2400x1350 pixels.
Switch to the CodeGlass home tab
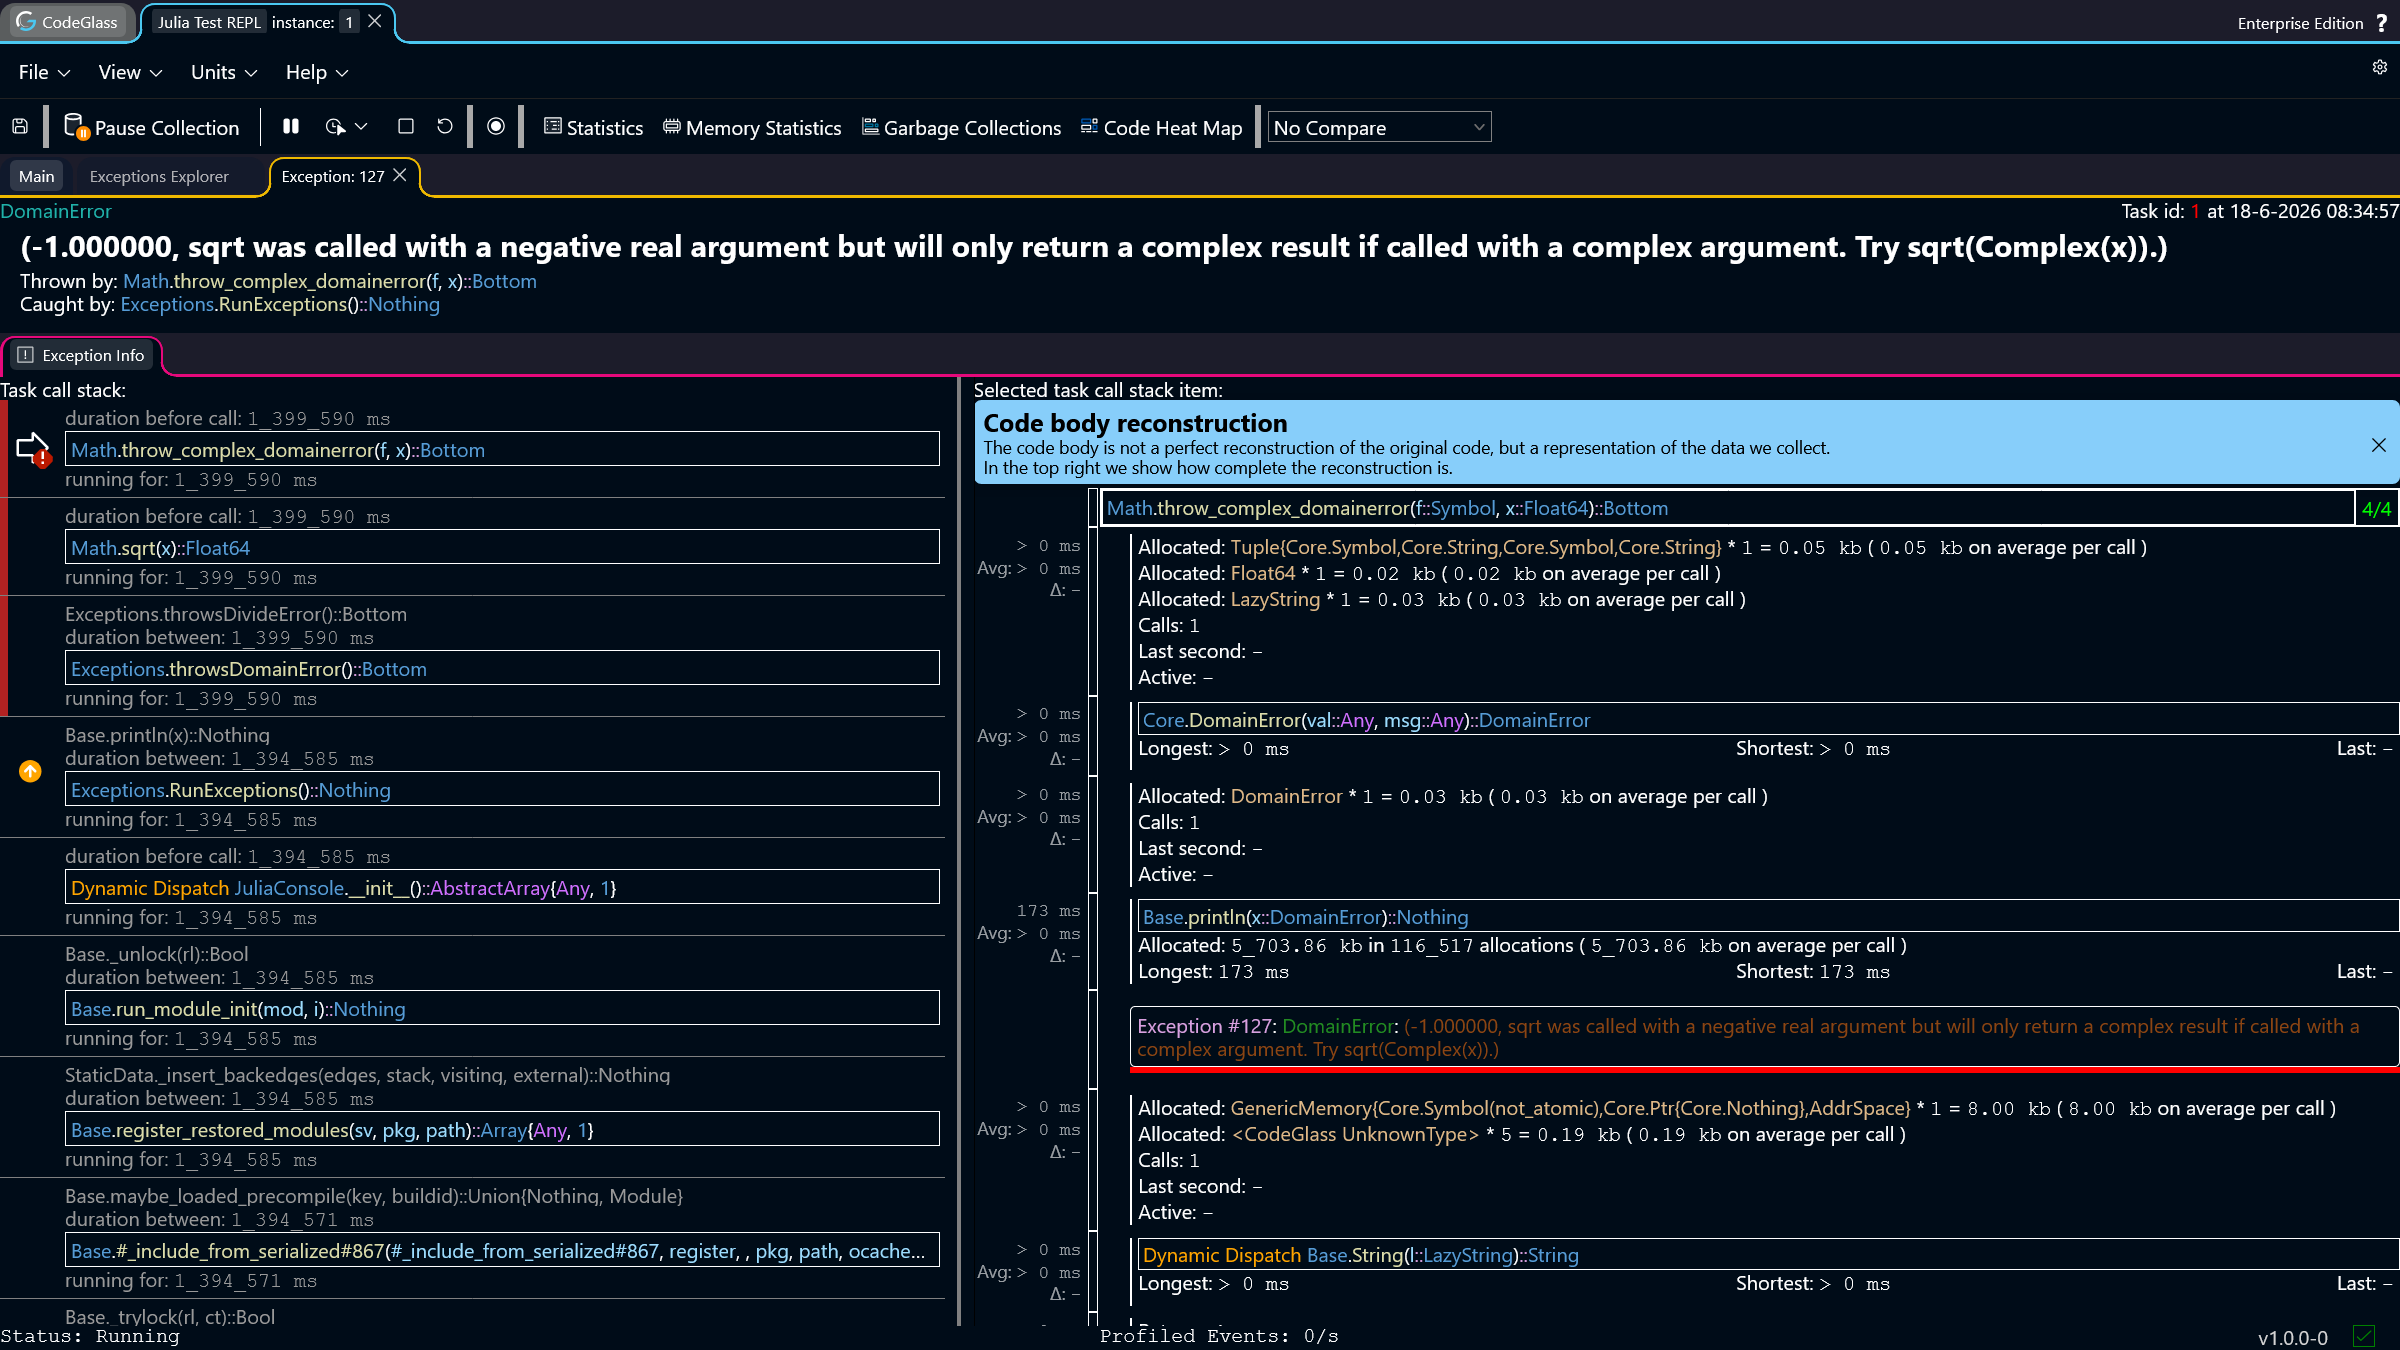coord(67,22)
